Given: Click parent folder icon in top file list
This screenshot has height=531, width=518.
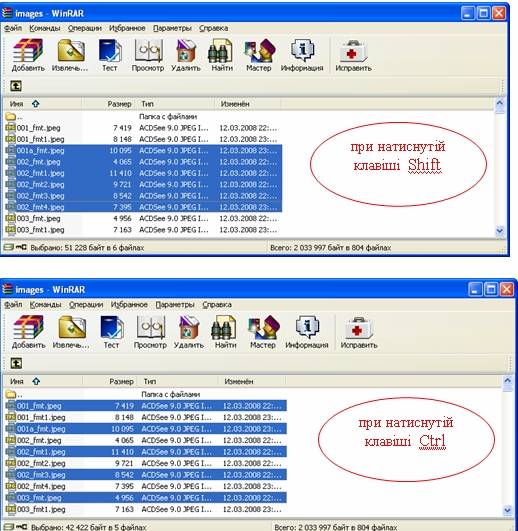Looking at the screenshot, I should 10,117.
